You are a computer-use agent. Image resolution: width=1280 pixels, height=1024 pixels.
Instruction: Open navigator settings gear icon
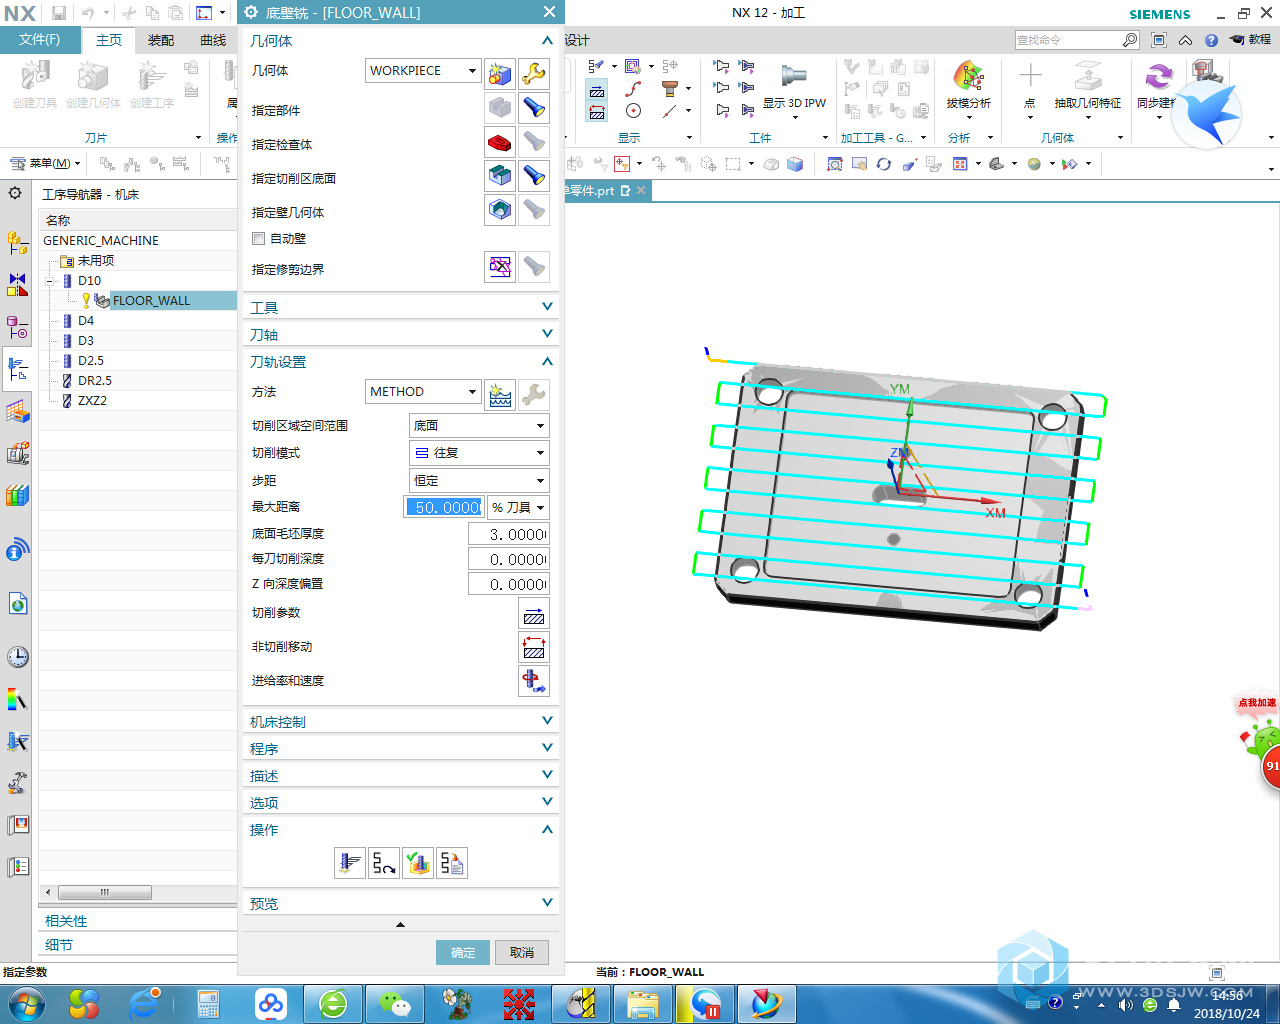[15, 193]
